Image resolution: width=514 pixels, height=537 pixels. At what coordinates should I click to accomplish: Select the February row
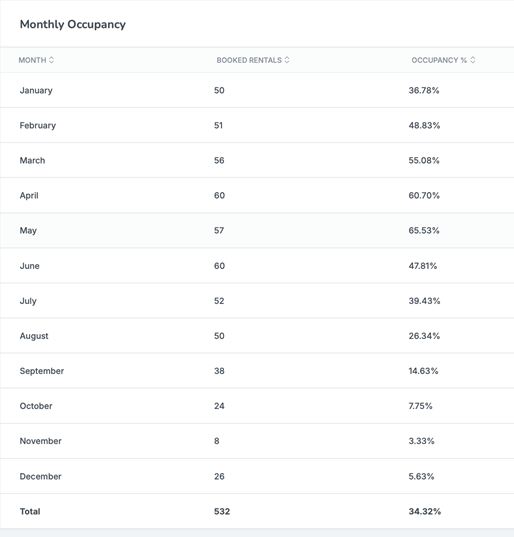point(257,125)
